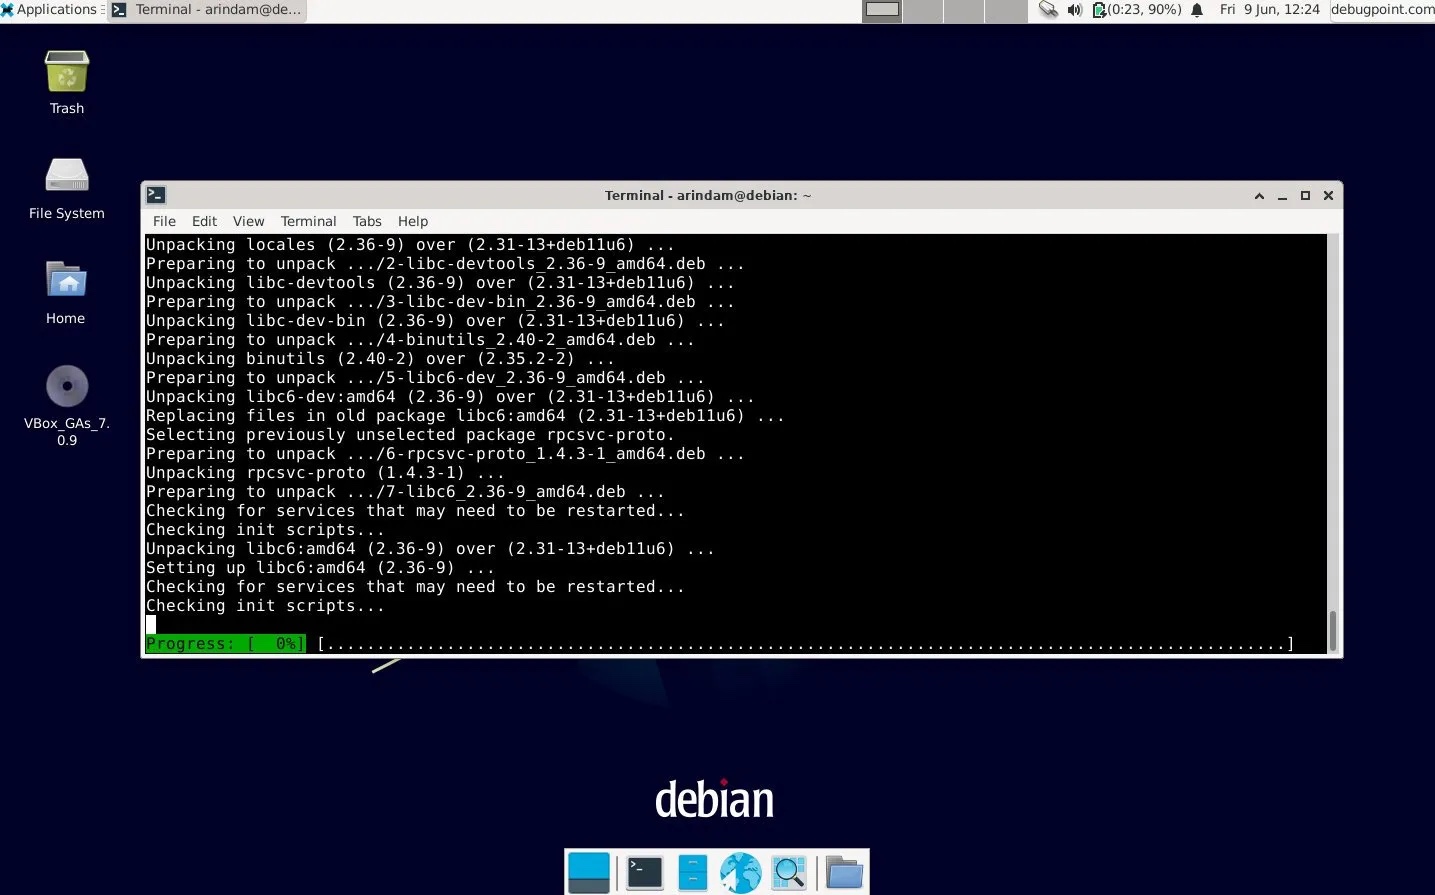The image size is (1435, 895).
Task: Open the Edit menu in Terminal
Action: tap(204, 221)
